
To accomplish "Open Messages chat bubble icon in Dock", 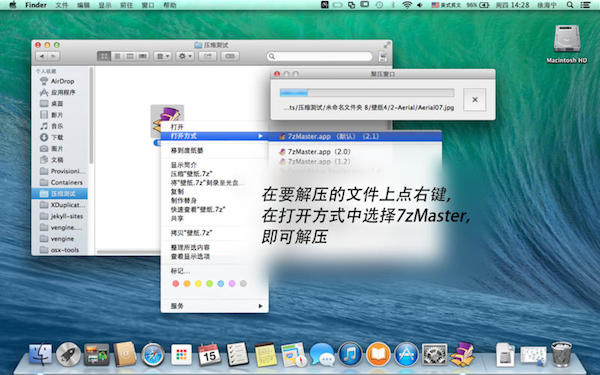I will point(322,355).
